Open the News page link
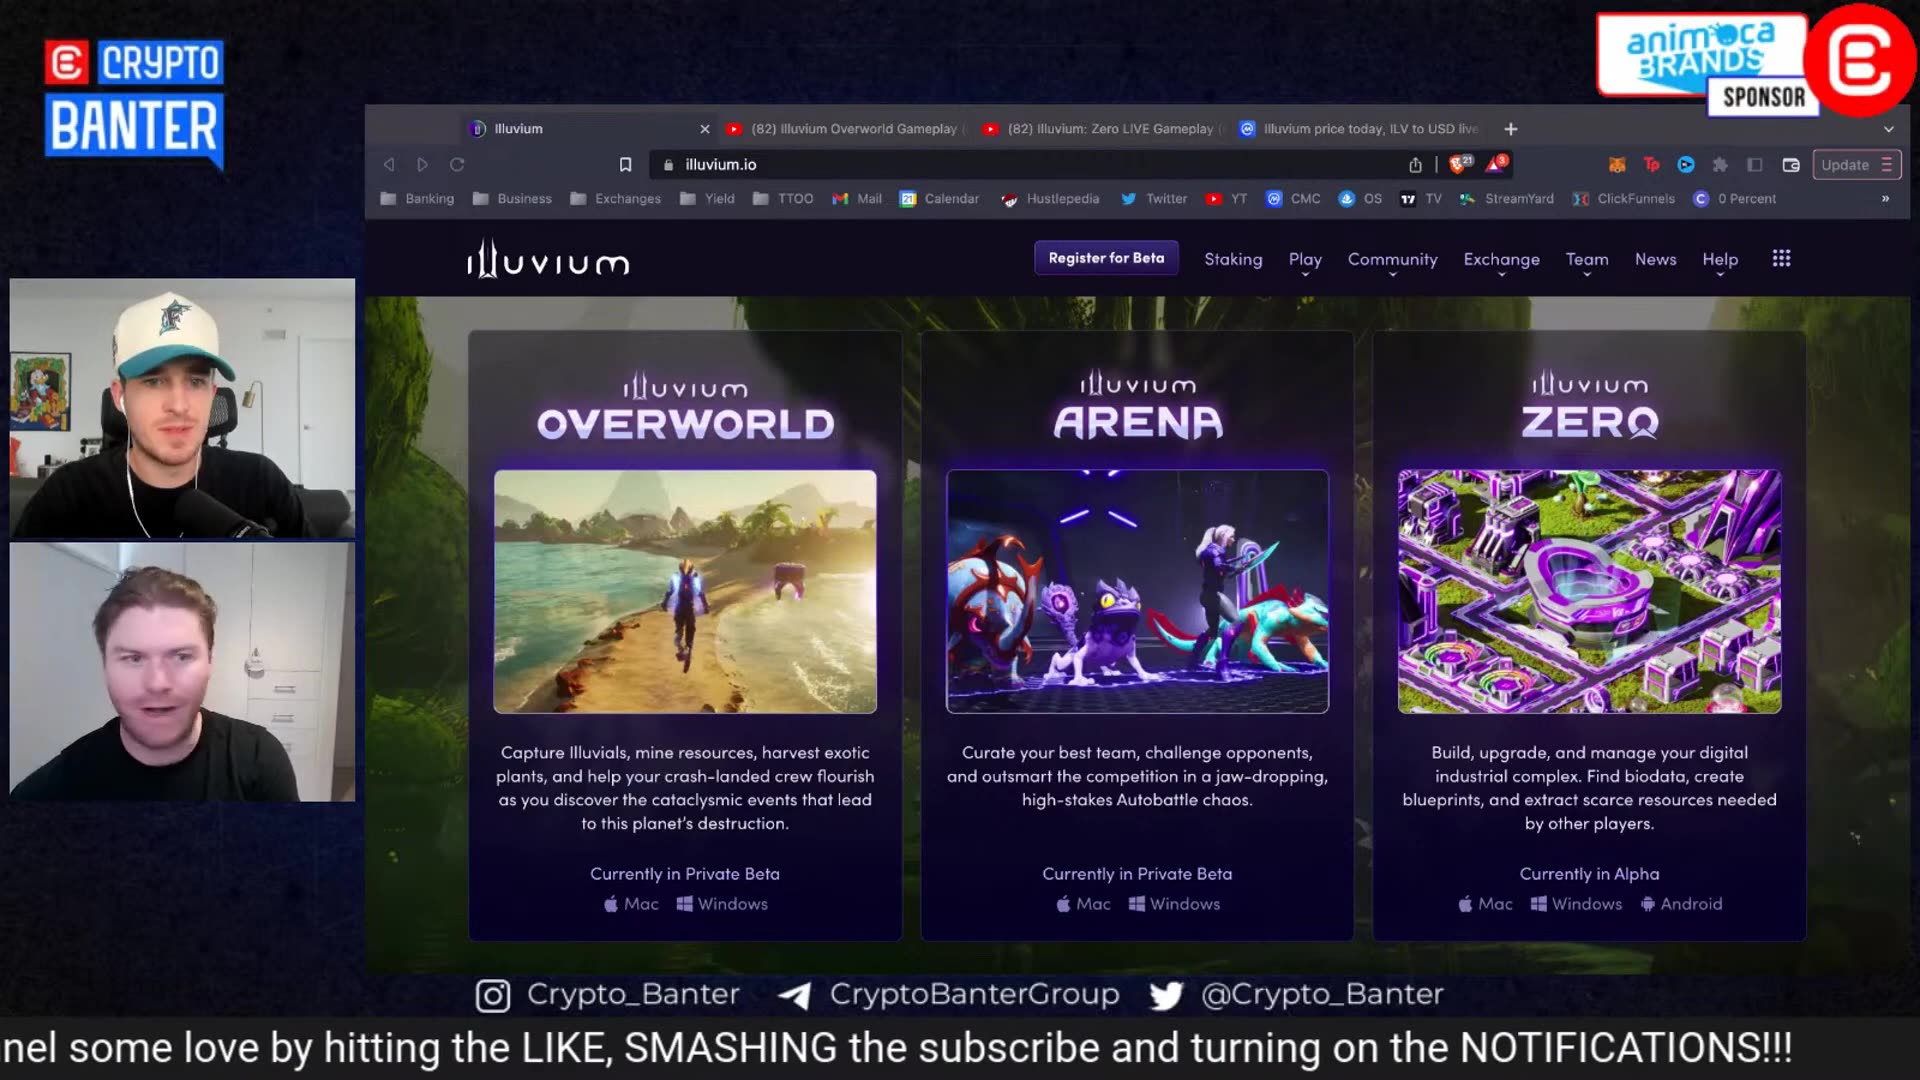 pos(1655,259)
